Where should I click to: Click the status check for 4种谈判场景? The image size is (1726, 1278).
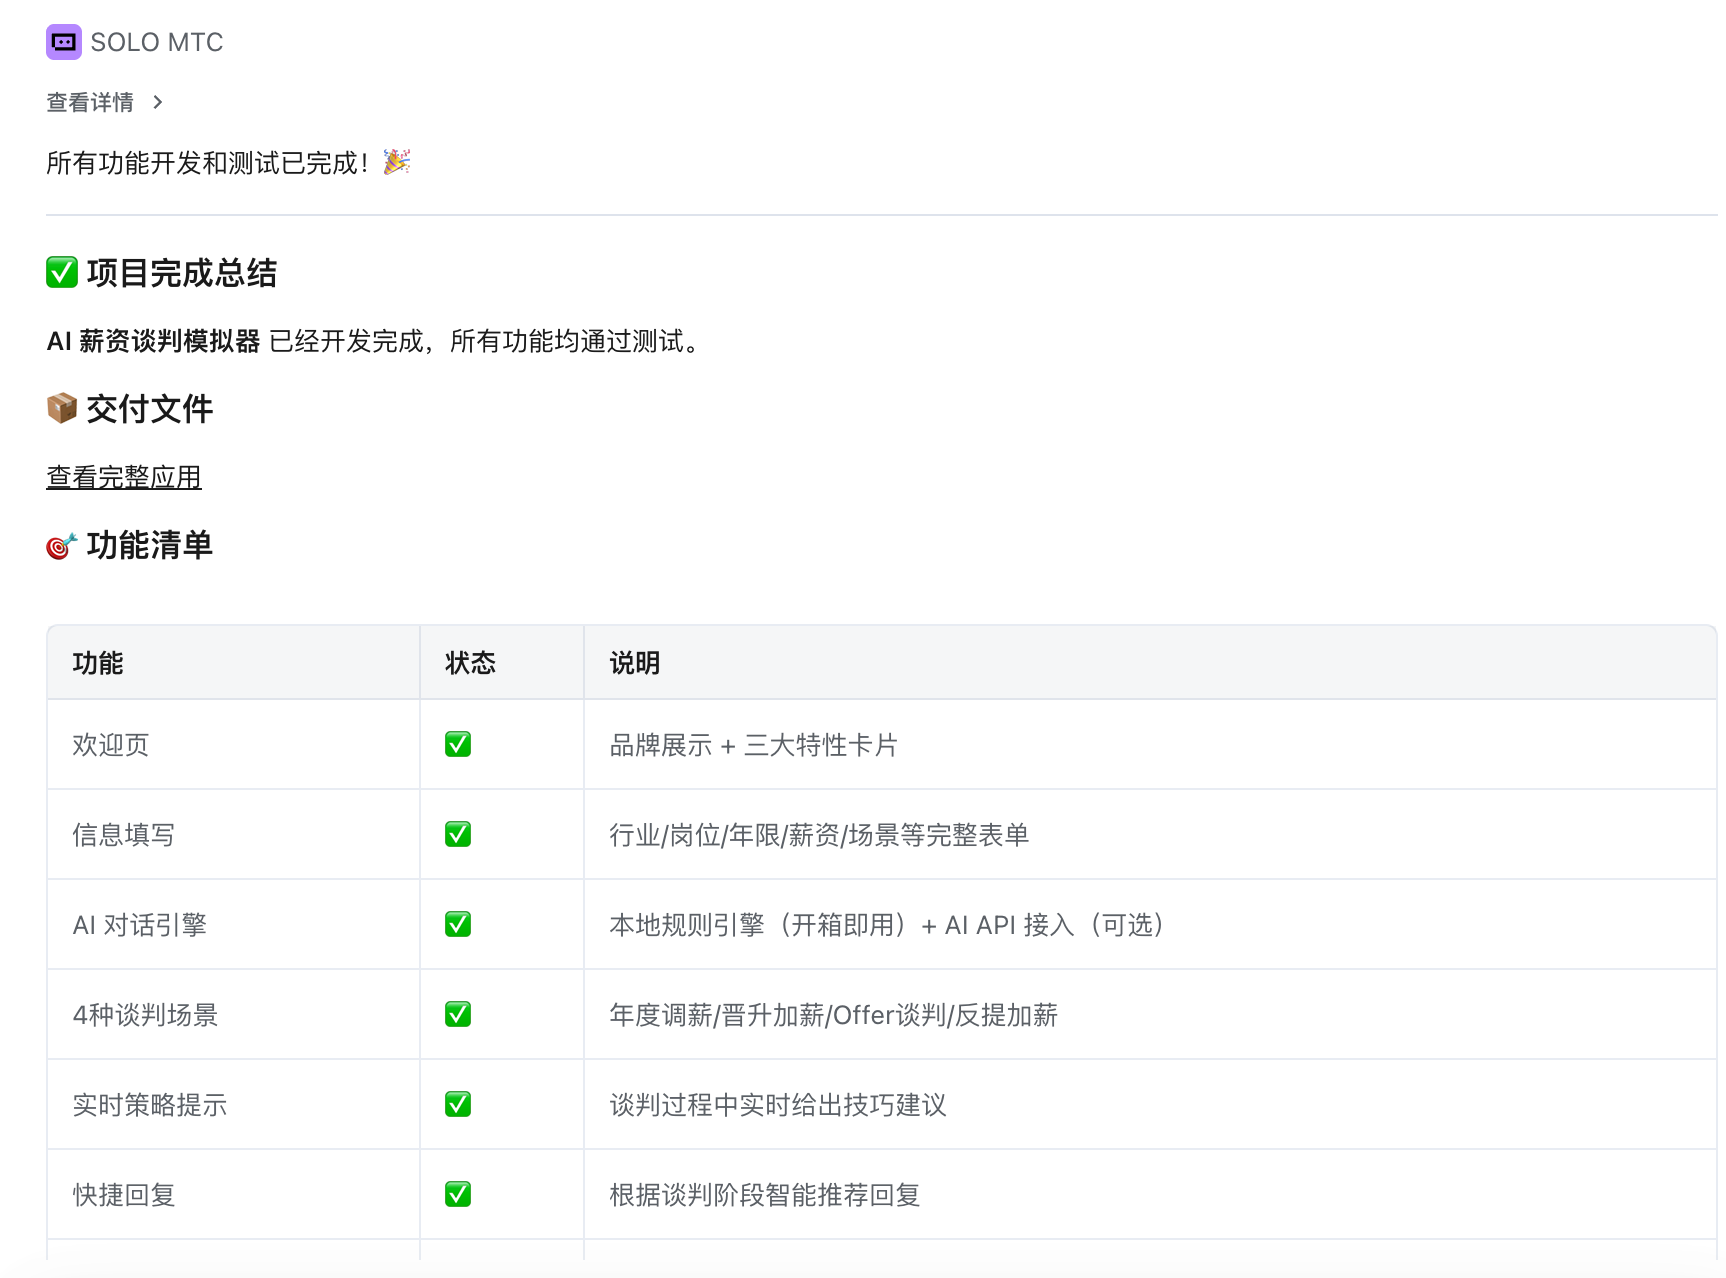458,1015
